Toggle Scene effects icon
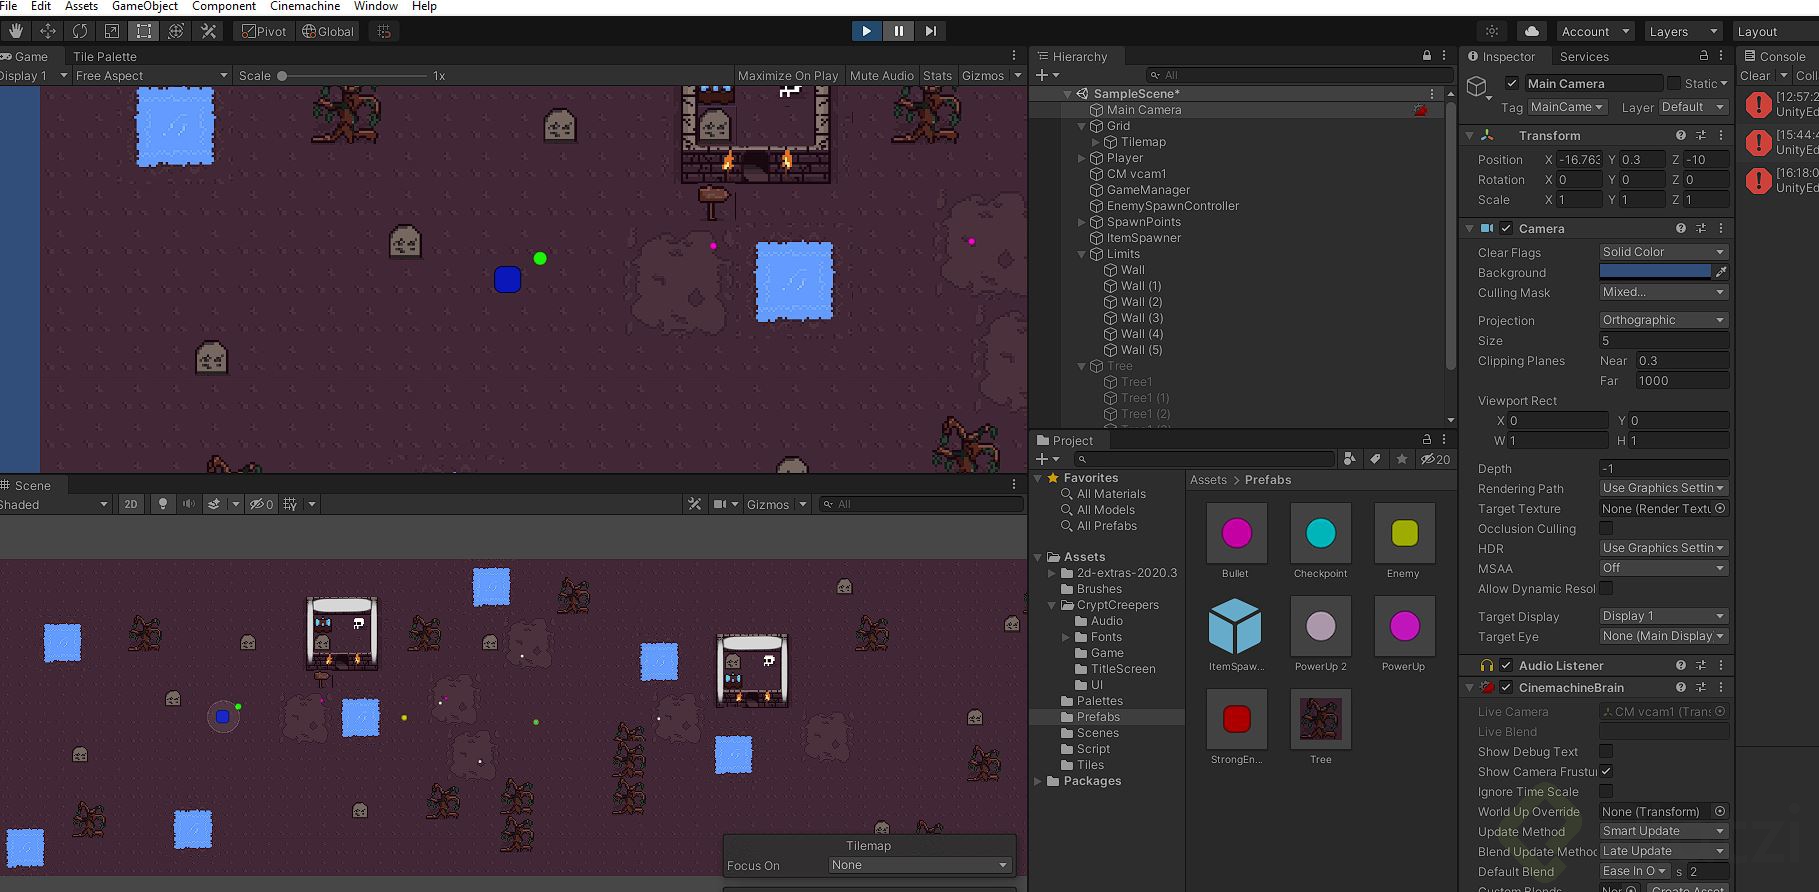The image size is (1819, 892). 214,504
